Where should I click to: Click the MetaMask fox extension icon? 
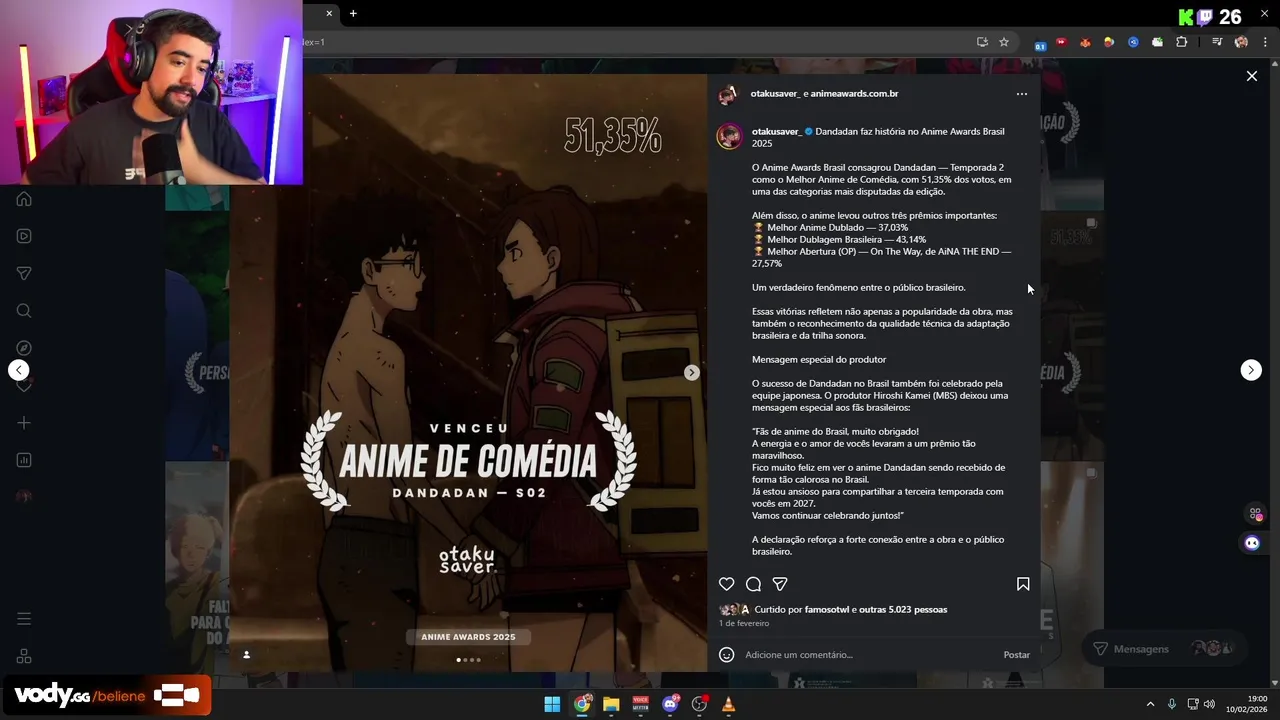pyautogui.click(x=1085, y=42)
